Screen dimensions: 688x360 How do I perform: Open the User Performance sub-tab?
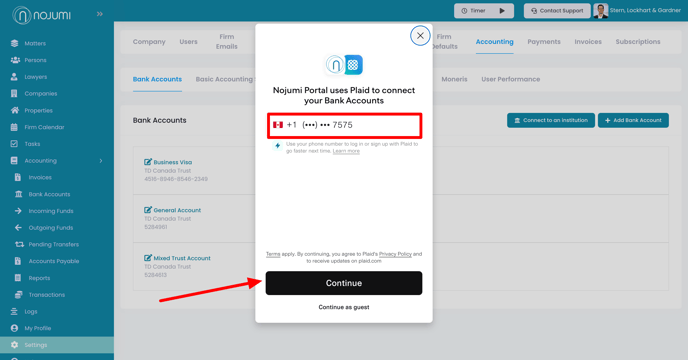(x=510, y=79)
